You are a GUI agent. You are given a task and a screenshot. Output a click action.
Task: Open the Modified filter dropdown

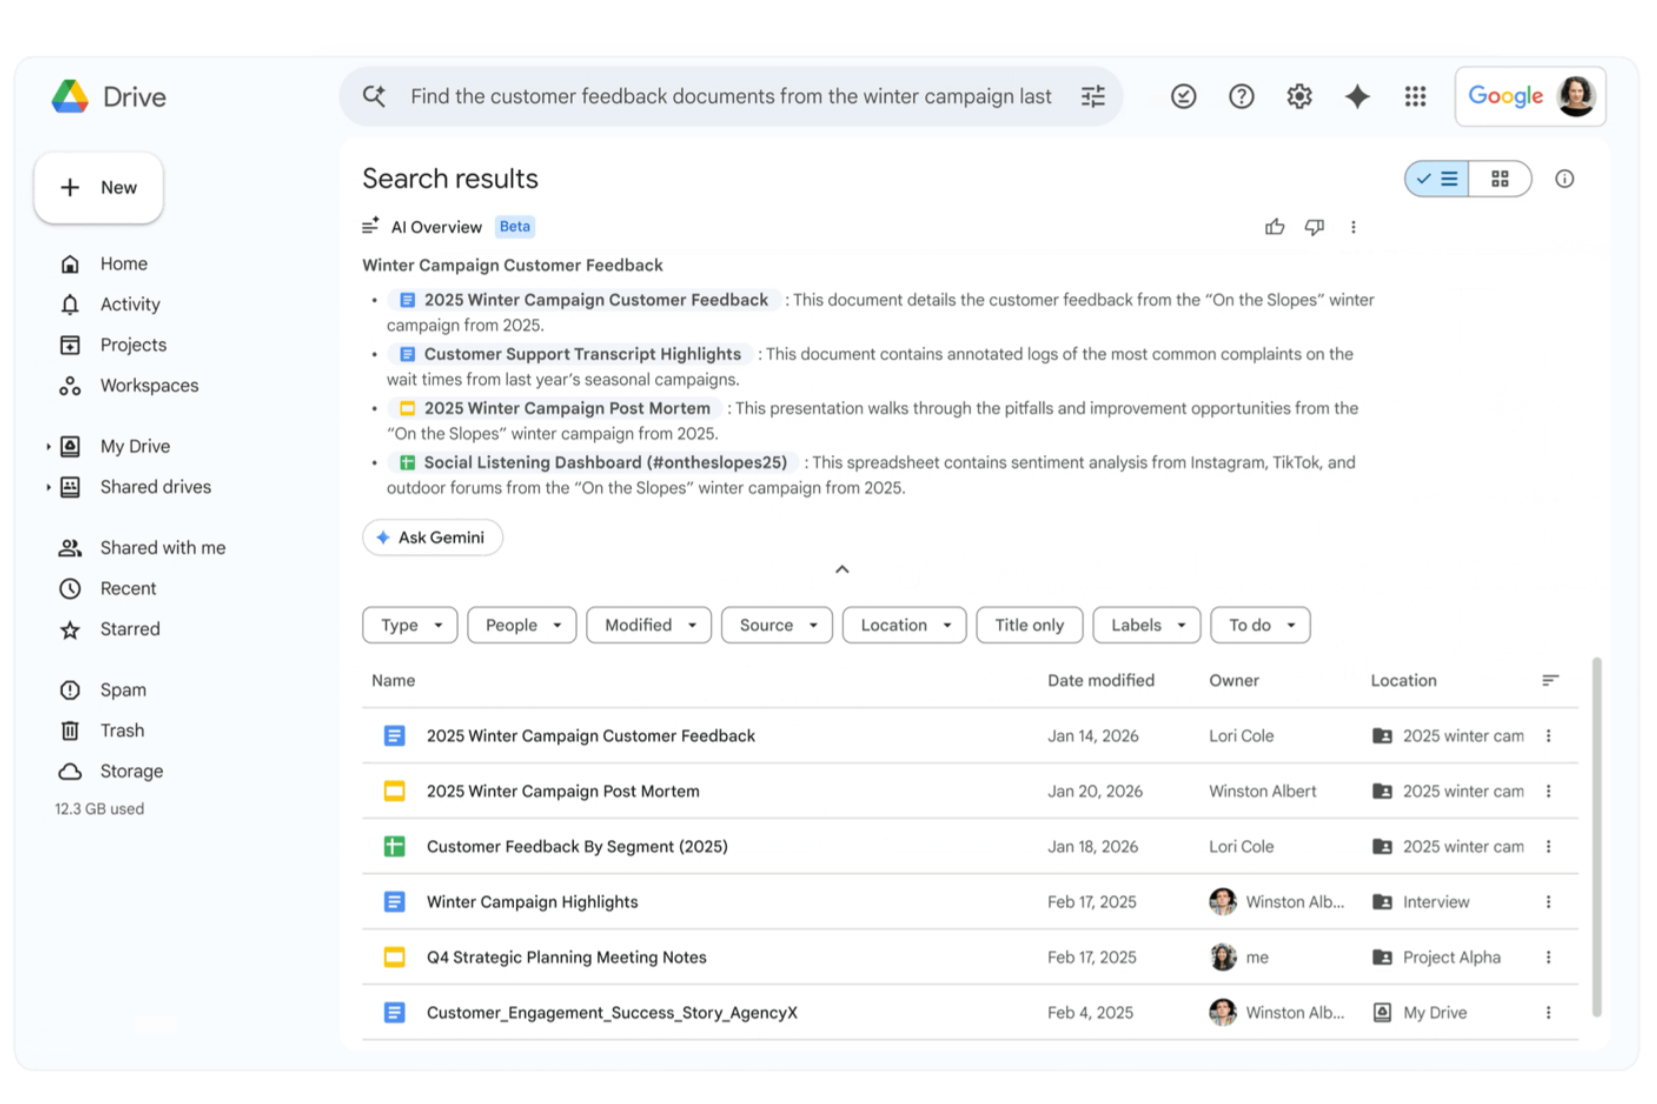(x=648, y=625)
